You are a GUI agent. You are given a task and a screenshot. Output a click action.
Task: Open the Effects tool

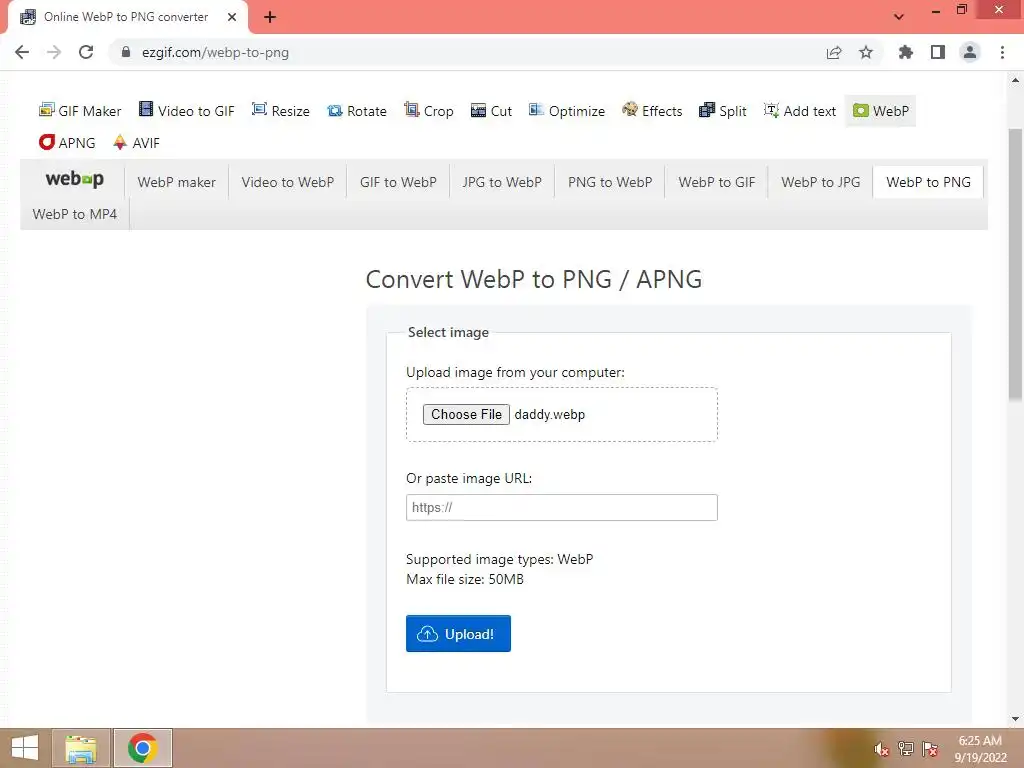(x=652, y=111)
